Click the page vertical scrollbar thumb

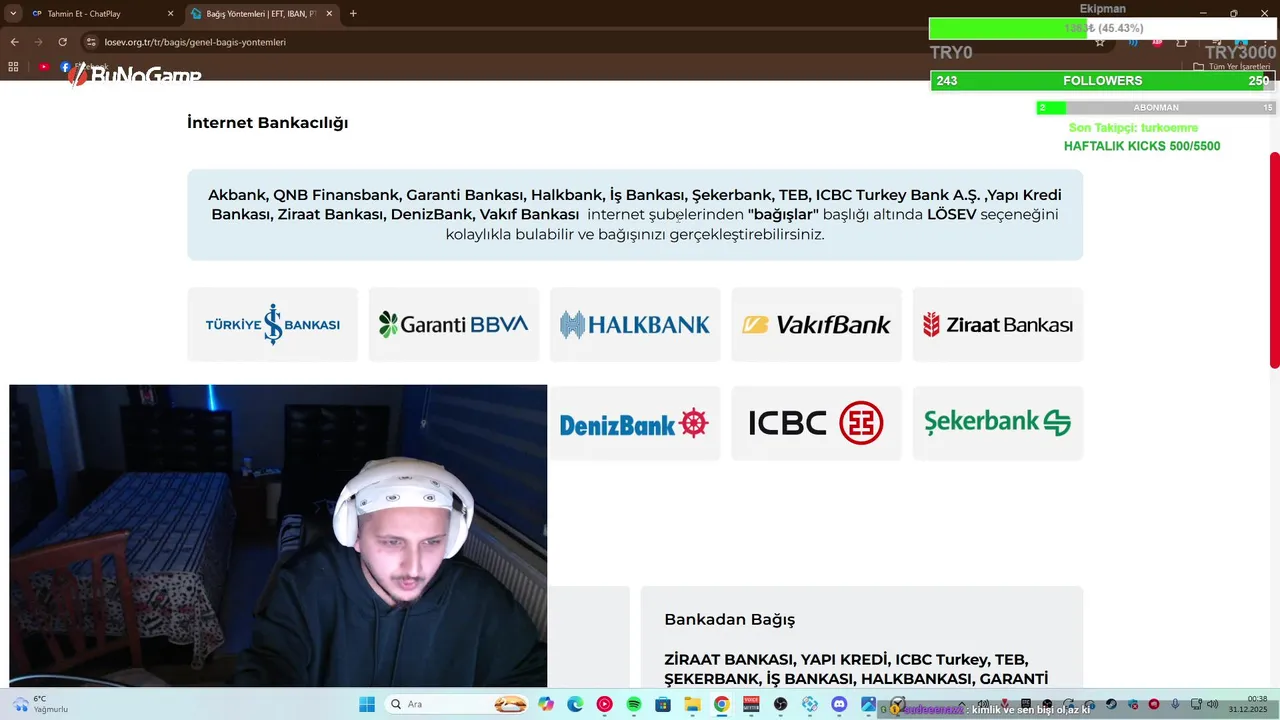[1274, 260]
